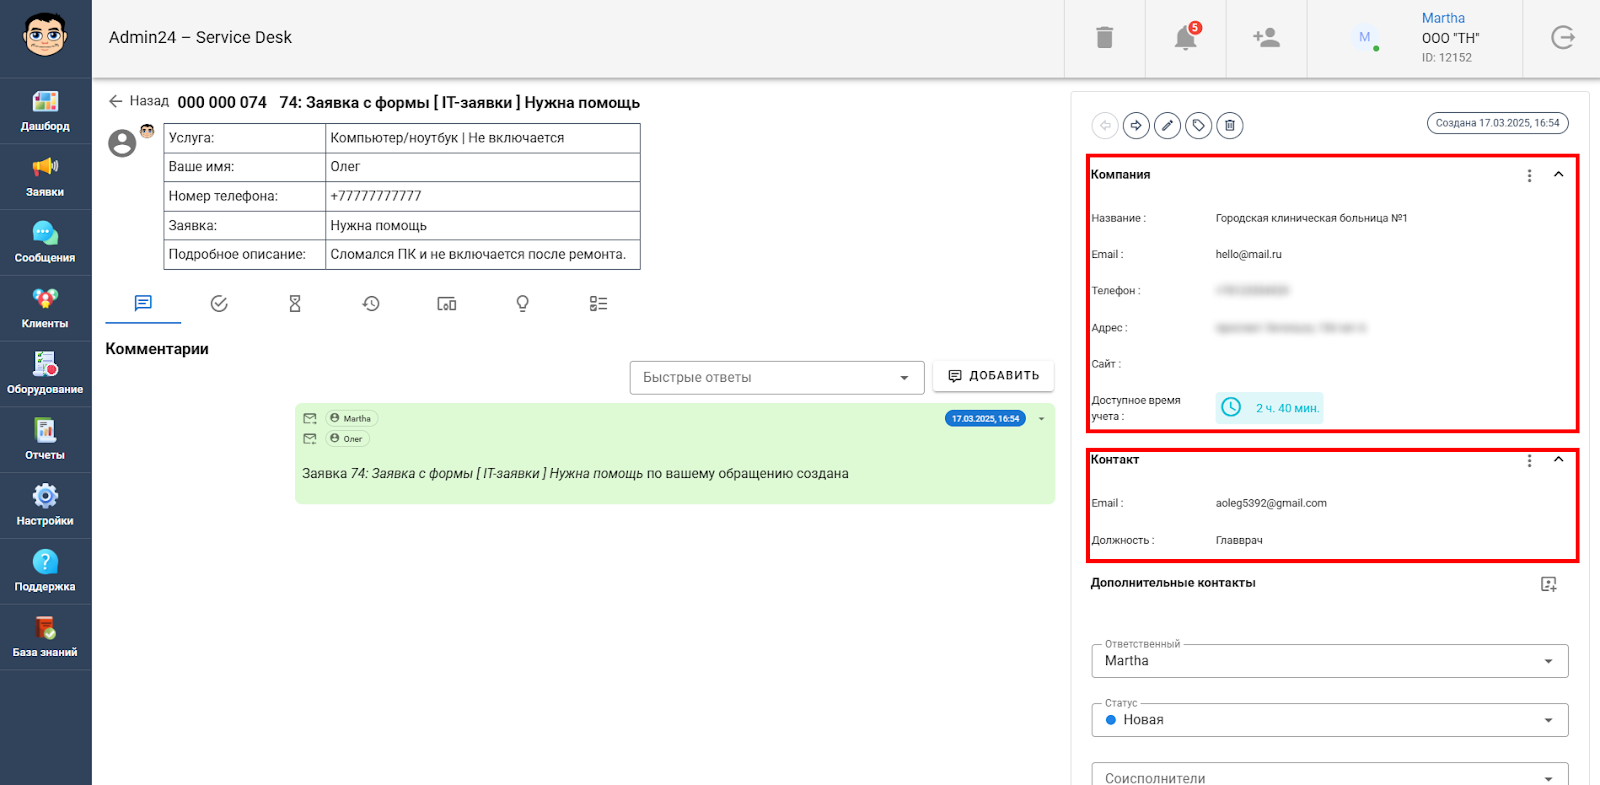
Task: Go back using the Назад link
Action: [x=139, y=101]
